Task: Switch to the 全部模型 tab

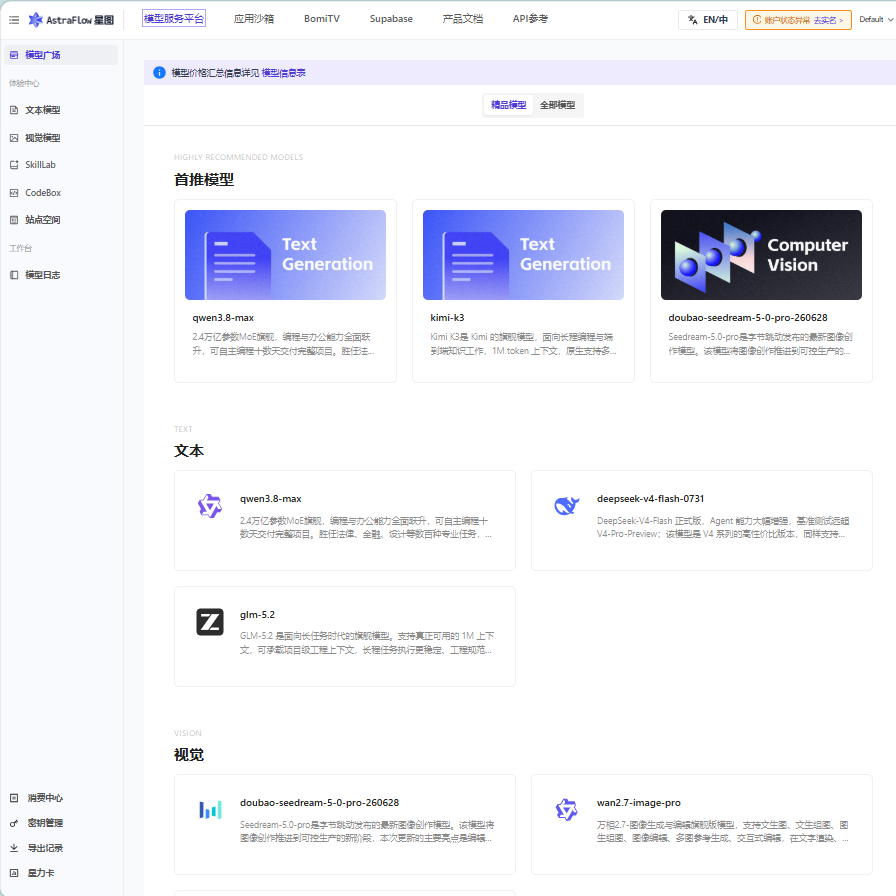Action: tap(558, 105)
